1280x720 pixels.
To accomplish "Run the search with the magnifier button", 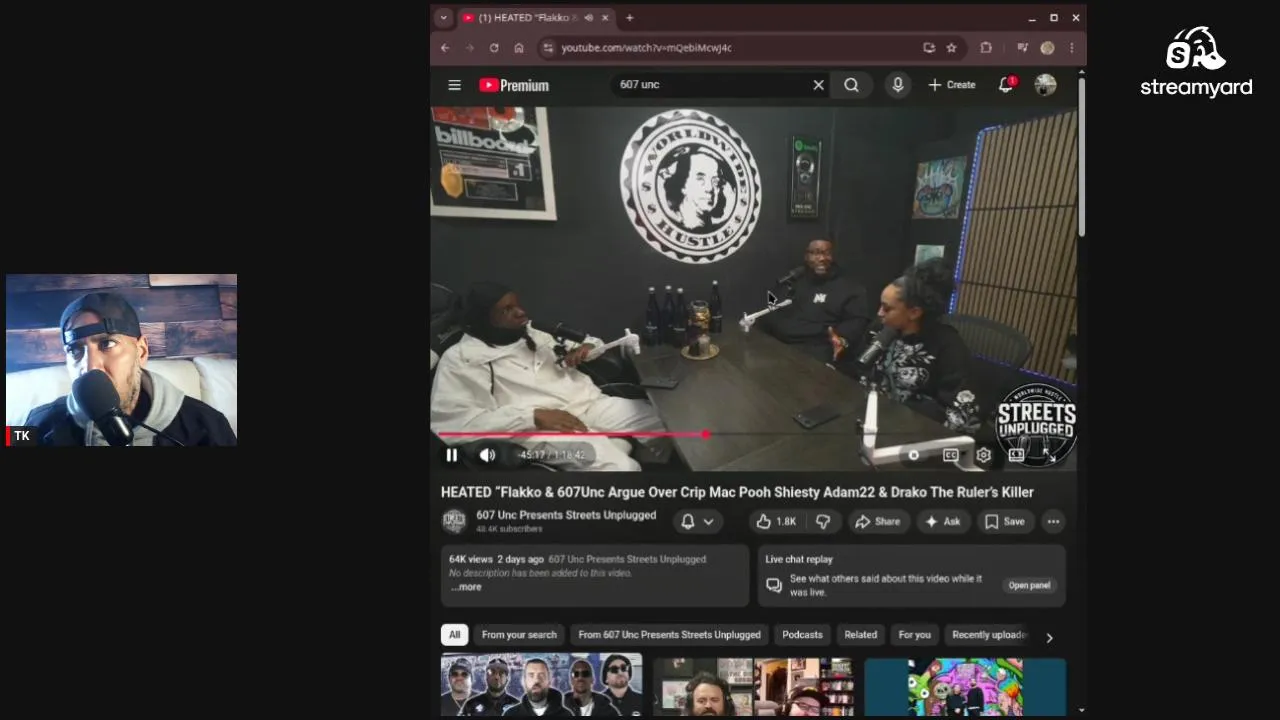I will coord(851,85).
